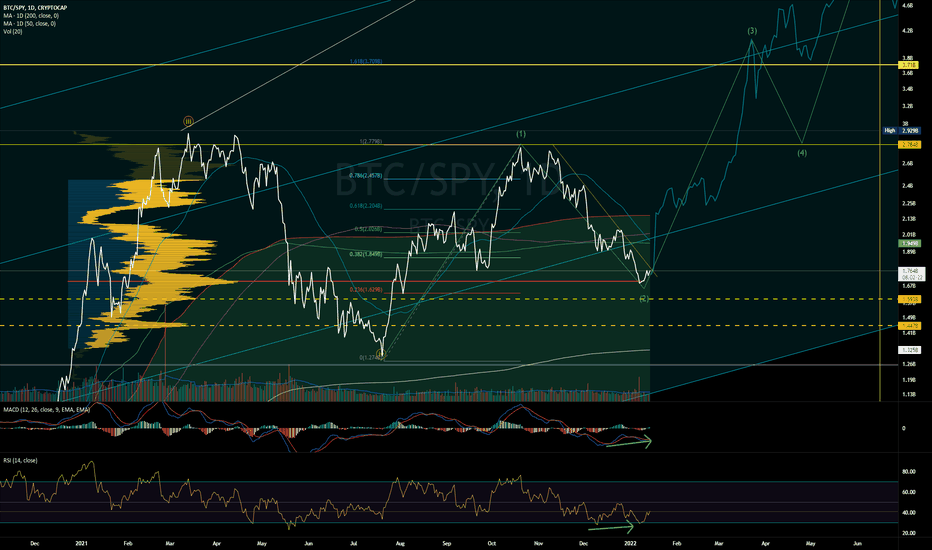Click the 1.618 Fibonacci extension level label
This screenshot has height=550, width=932.
click(366, 61)
